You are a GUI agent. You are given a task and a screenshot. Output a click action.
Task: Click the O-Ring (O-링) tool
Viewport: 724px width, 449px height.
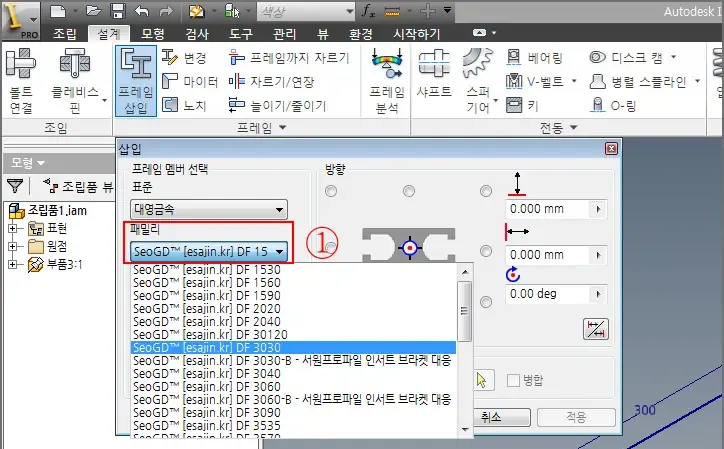pyautogui.click(x=613, y=105)
